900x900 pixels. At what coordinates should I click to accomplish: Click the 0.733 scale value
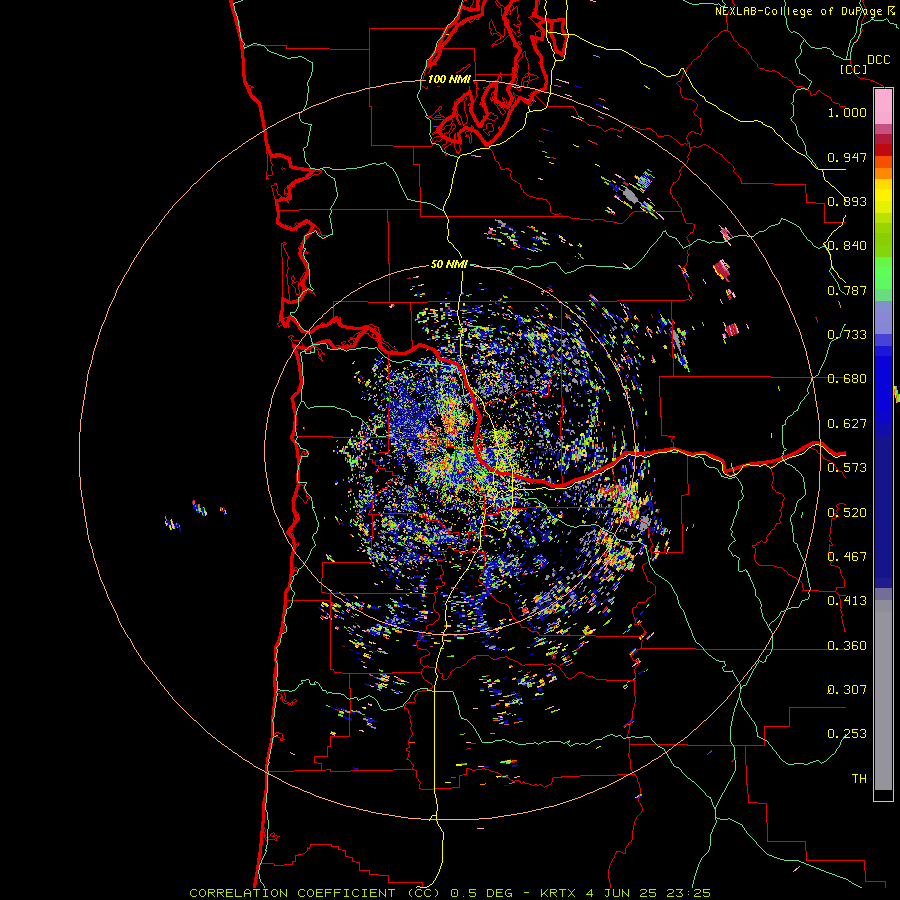click(847, 335)
